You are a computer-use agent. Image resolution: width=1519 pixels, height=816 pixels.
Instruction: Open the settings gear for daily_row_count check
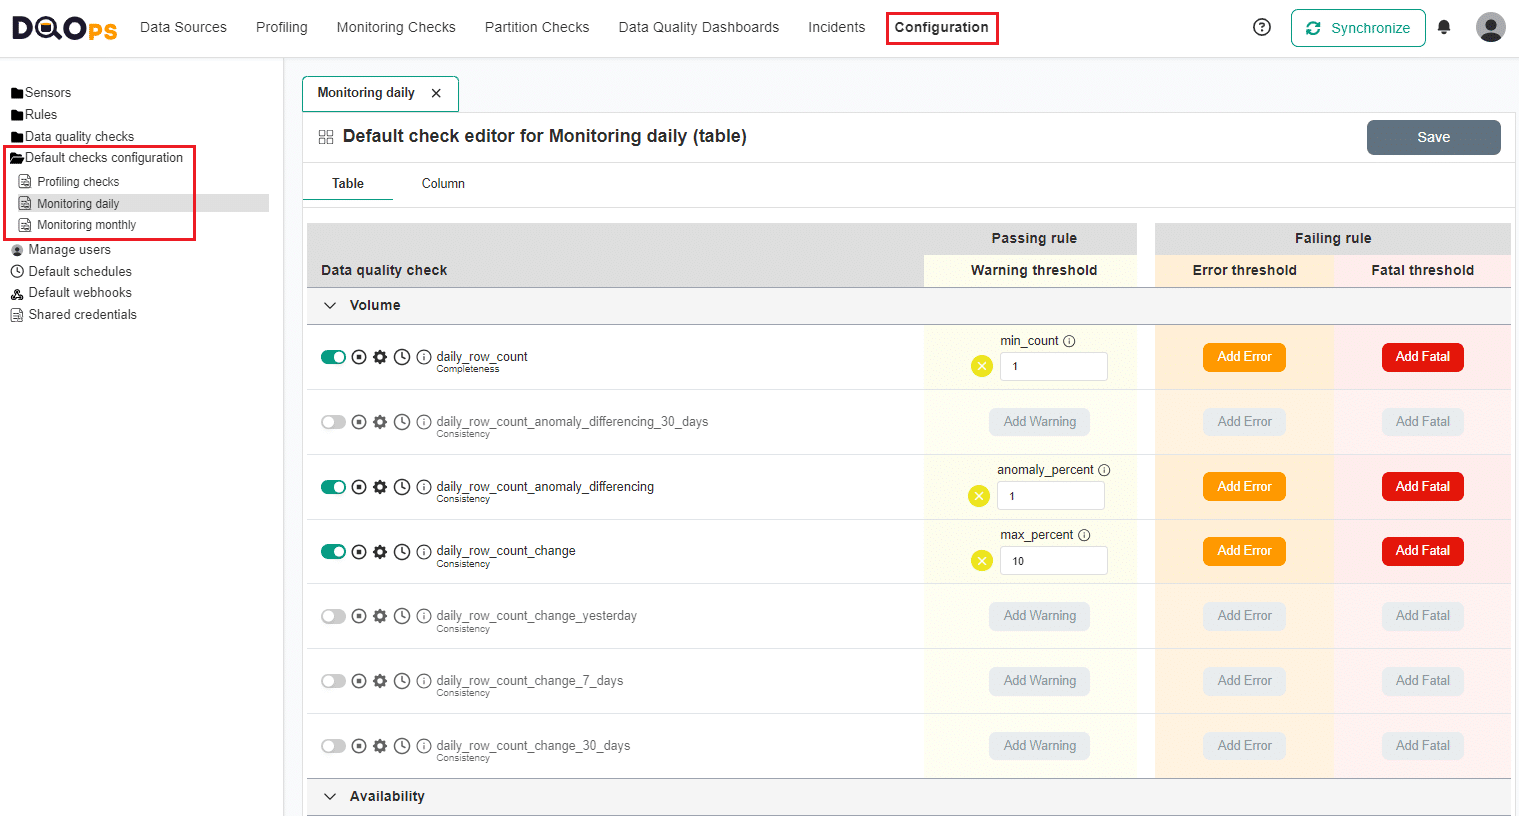click(x=380, y=357)
